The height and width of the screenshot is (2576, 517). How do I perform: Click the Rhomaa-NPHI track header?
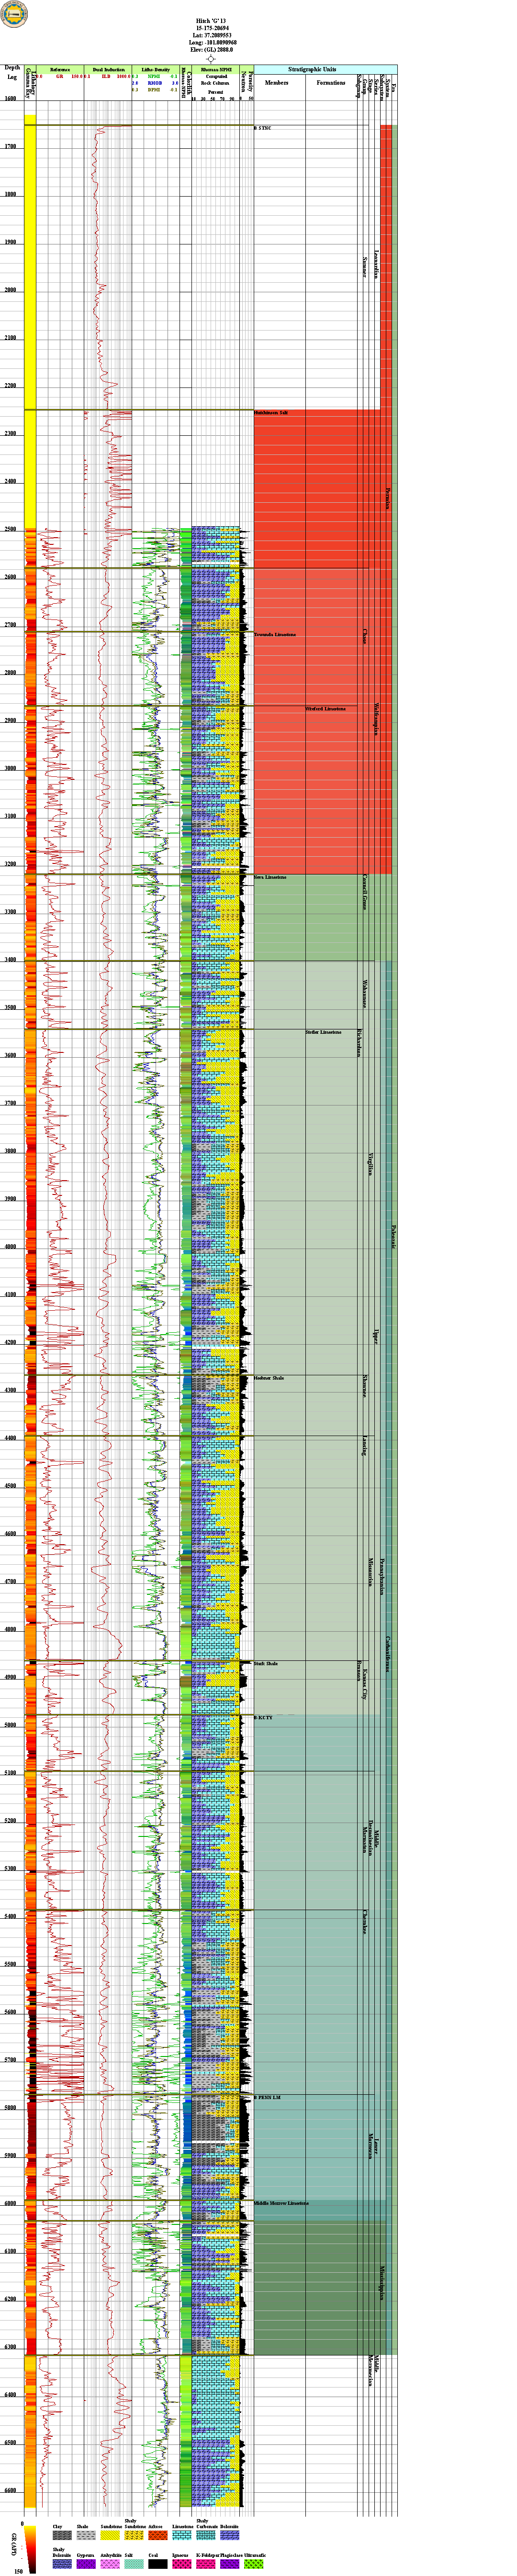[x=216, y=69]
